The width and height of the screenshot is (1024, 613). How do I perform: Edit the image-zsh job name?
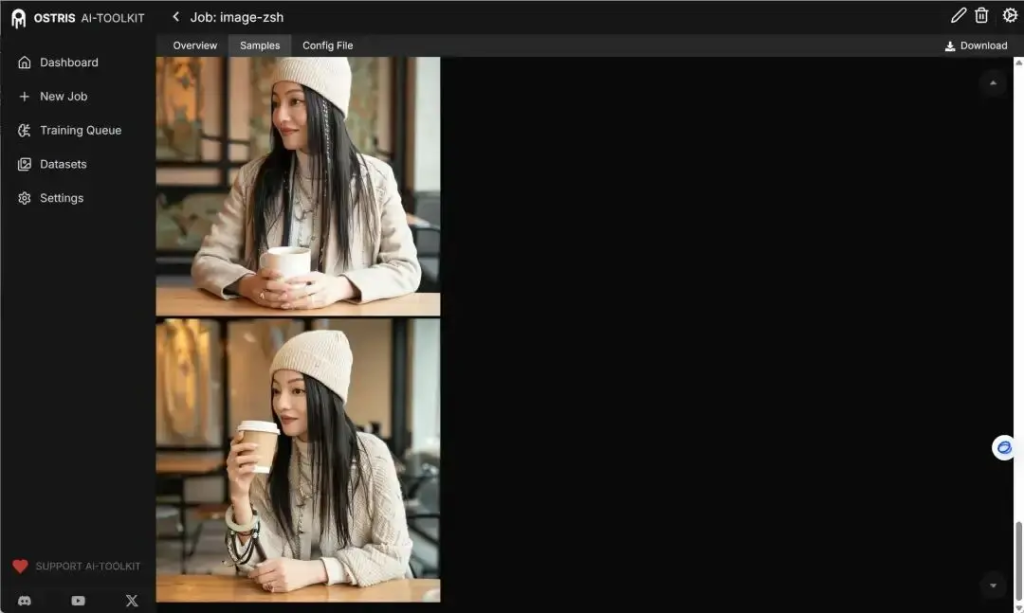coord(957,16)
